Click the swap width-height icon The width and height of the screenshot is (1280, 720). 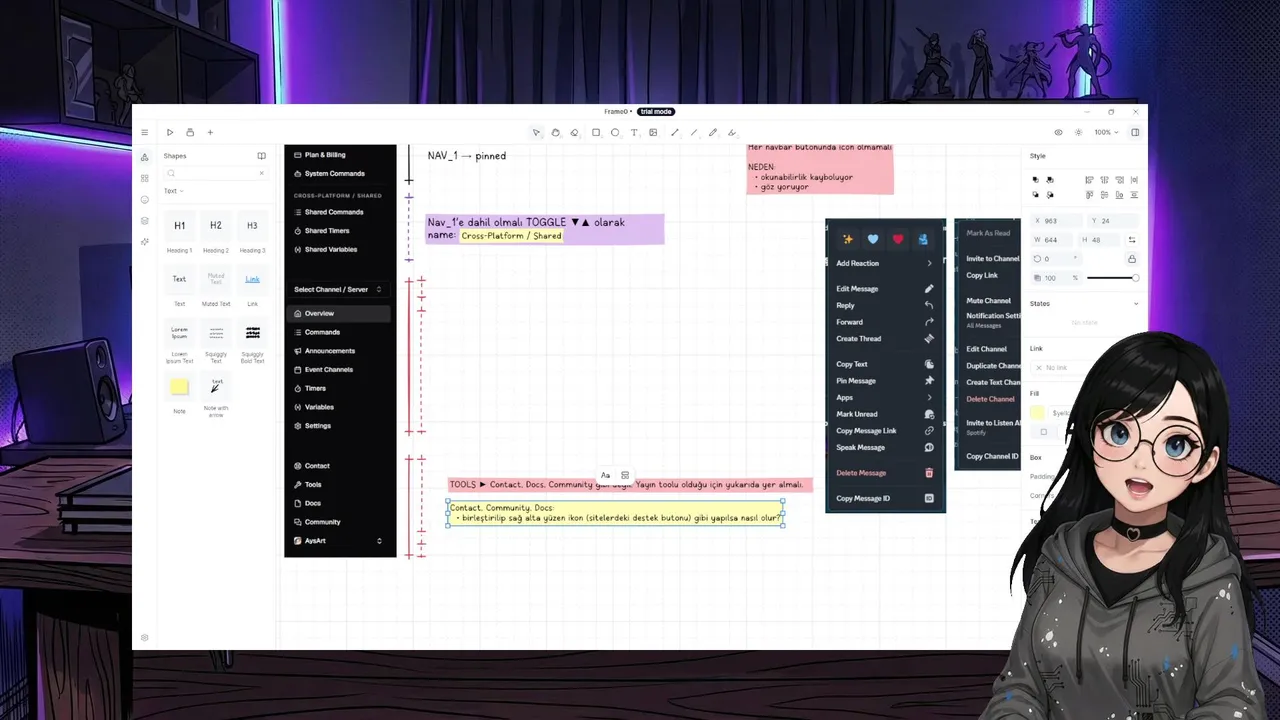point(1132,240)
